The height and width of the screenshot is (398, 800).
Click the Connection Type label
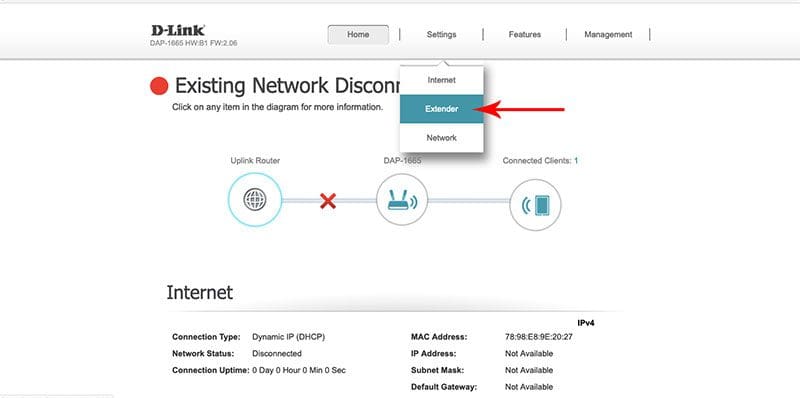[206, 337]
